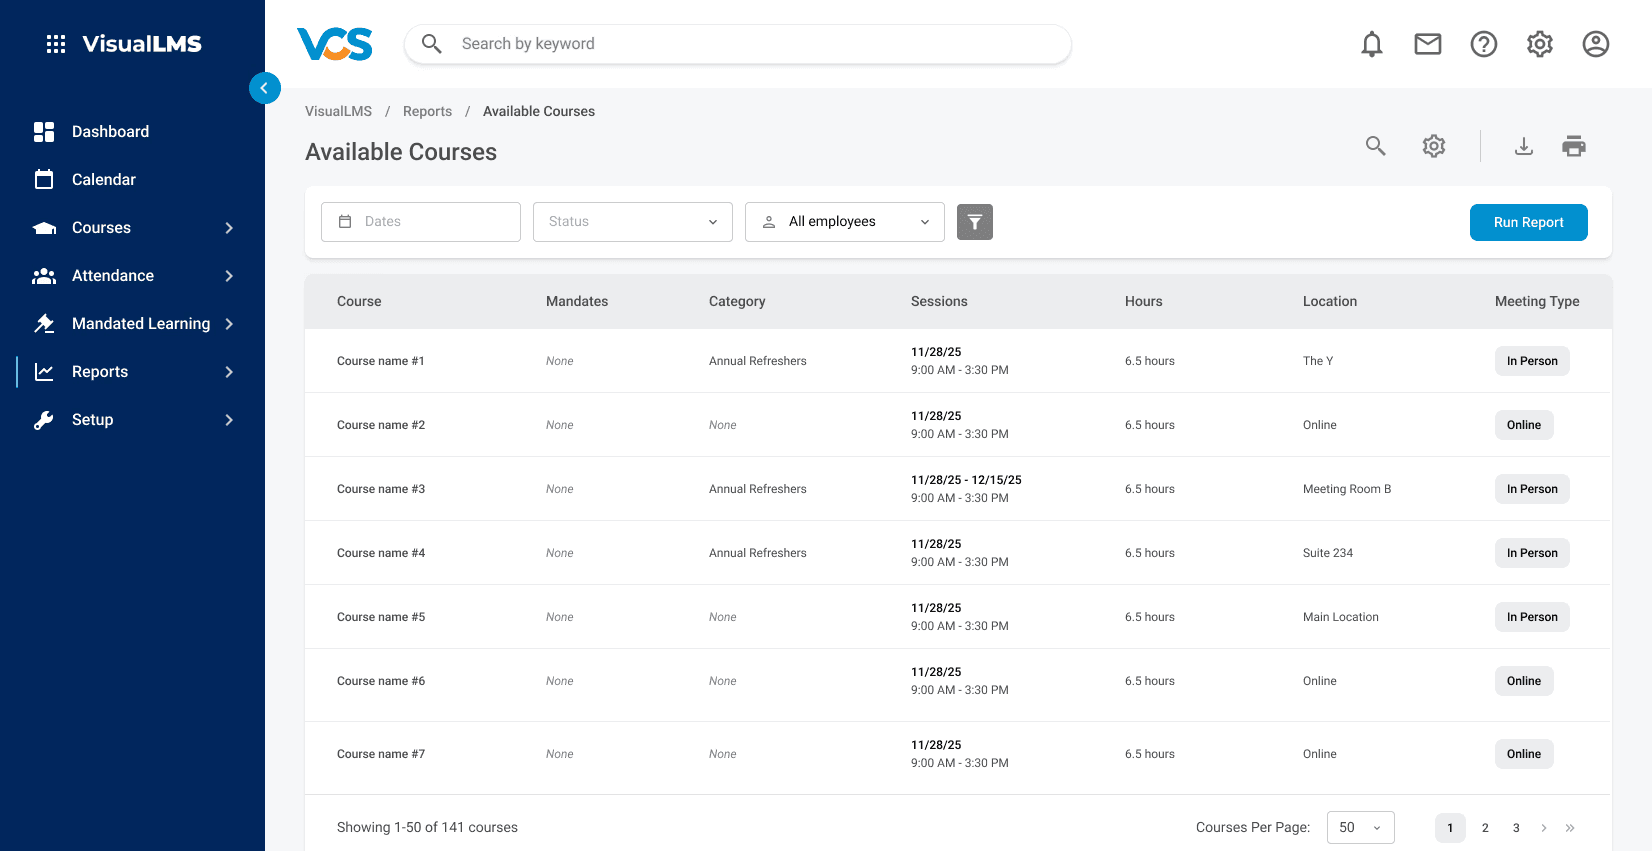The height and width of the screenshot is (851, 1652).
Task: Click the Reports chart icon
Action: (44, 372)
